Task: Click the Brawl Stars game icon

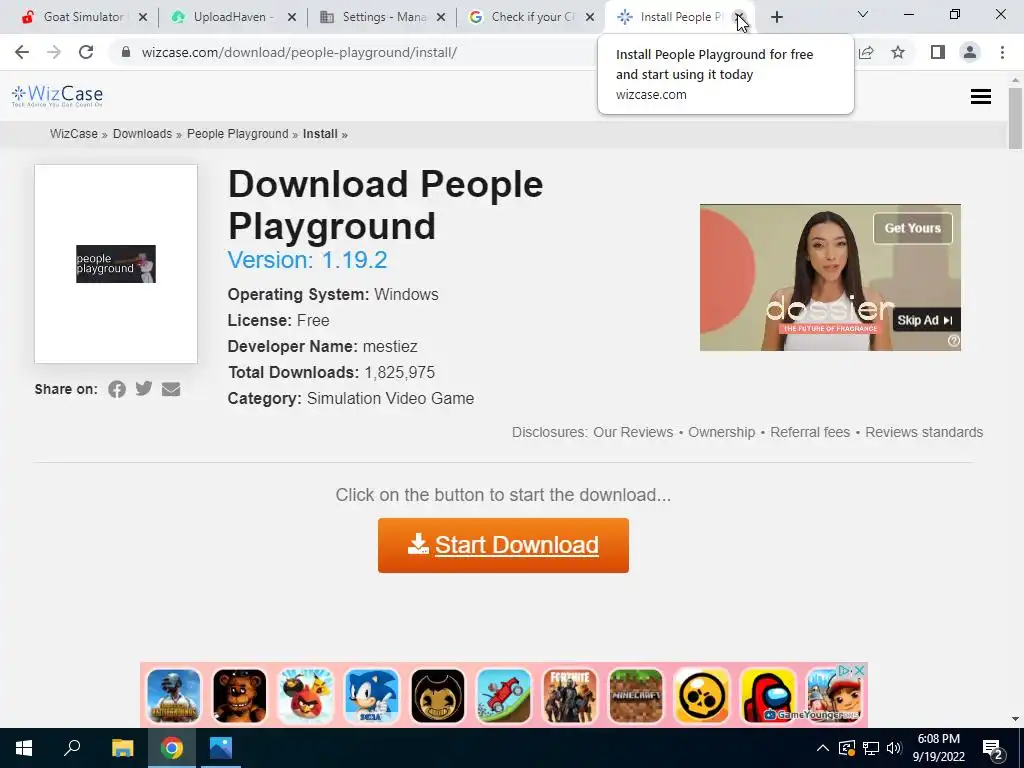Action: [701, 696]
